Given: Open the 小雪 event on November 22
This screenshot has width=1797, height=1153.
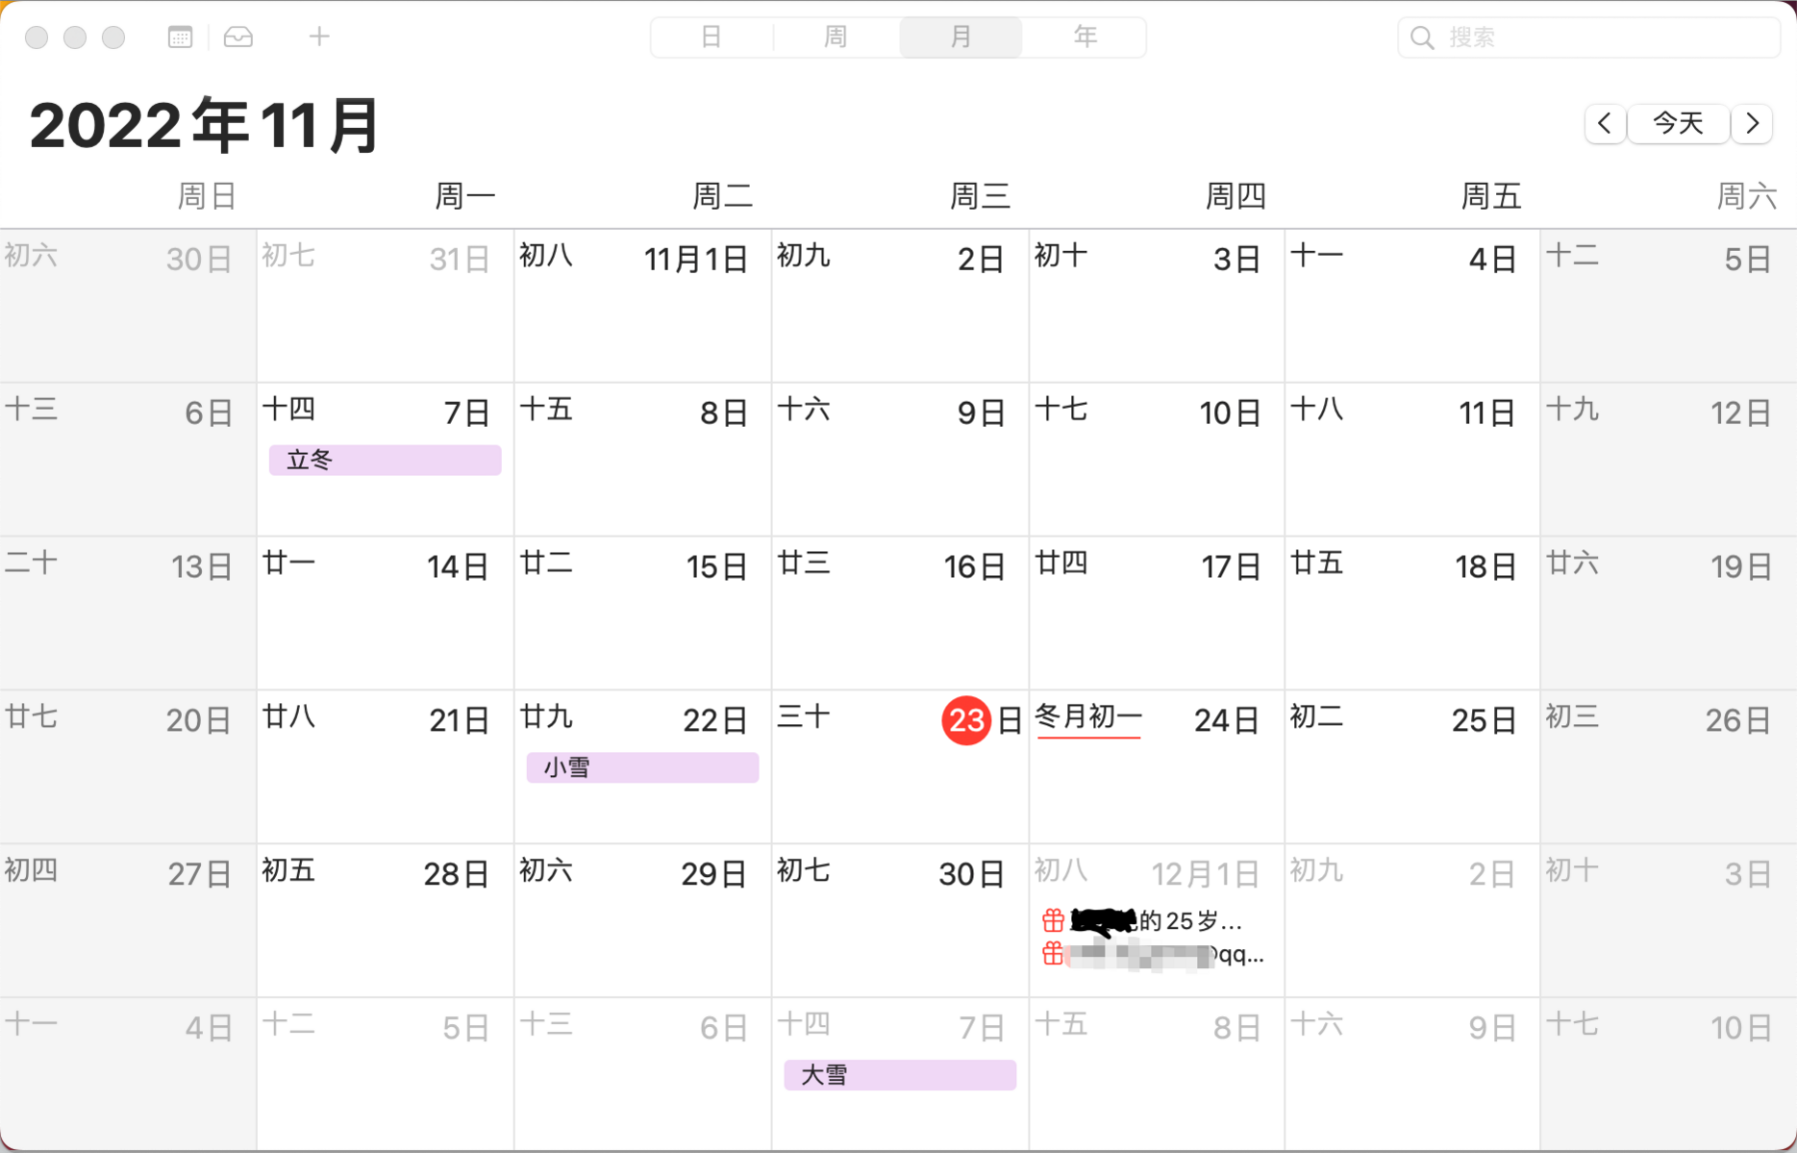Looking at the screenshot, I should (x=642, y=768).
